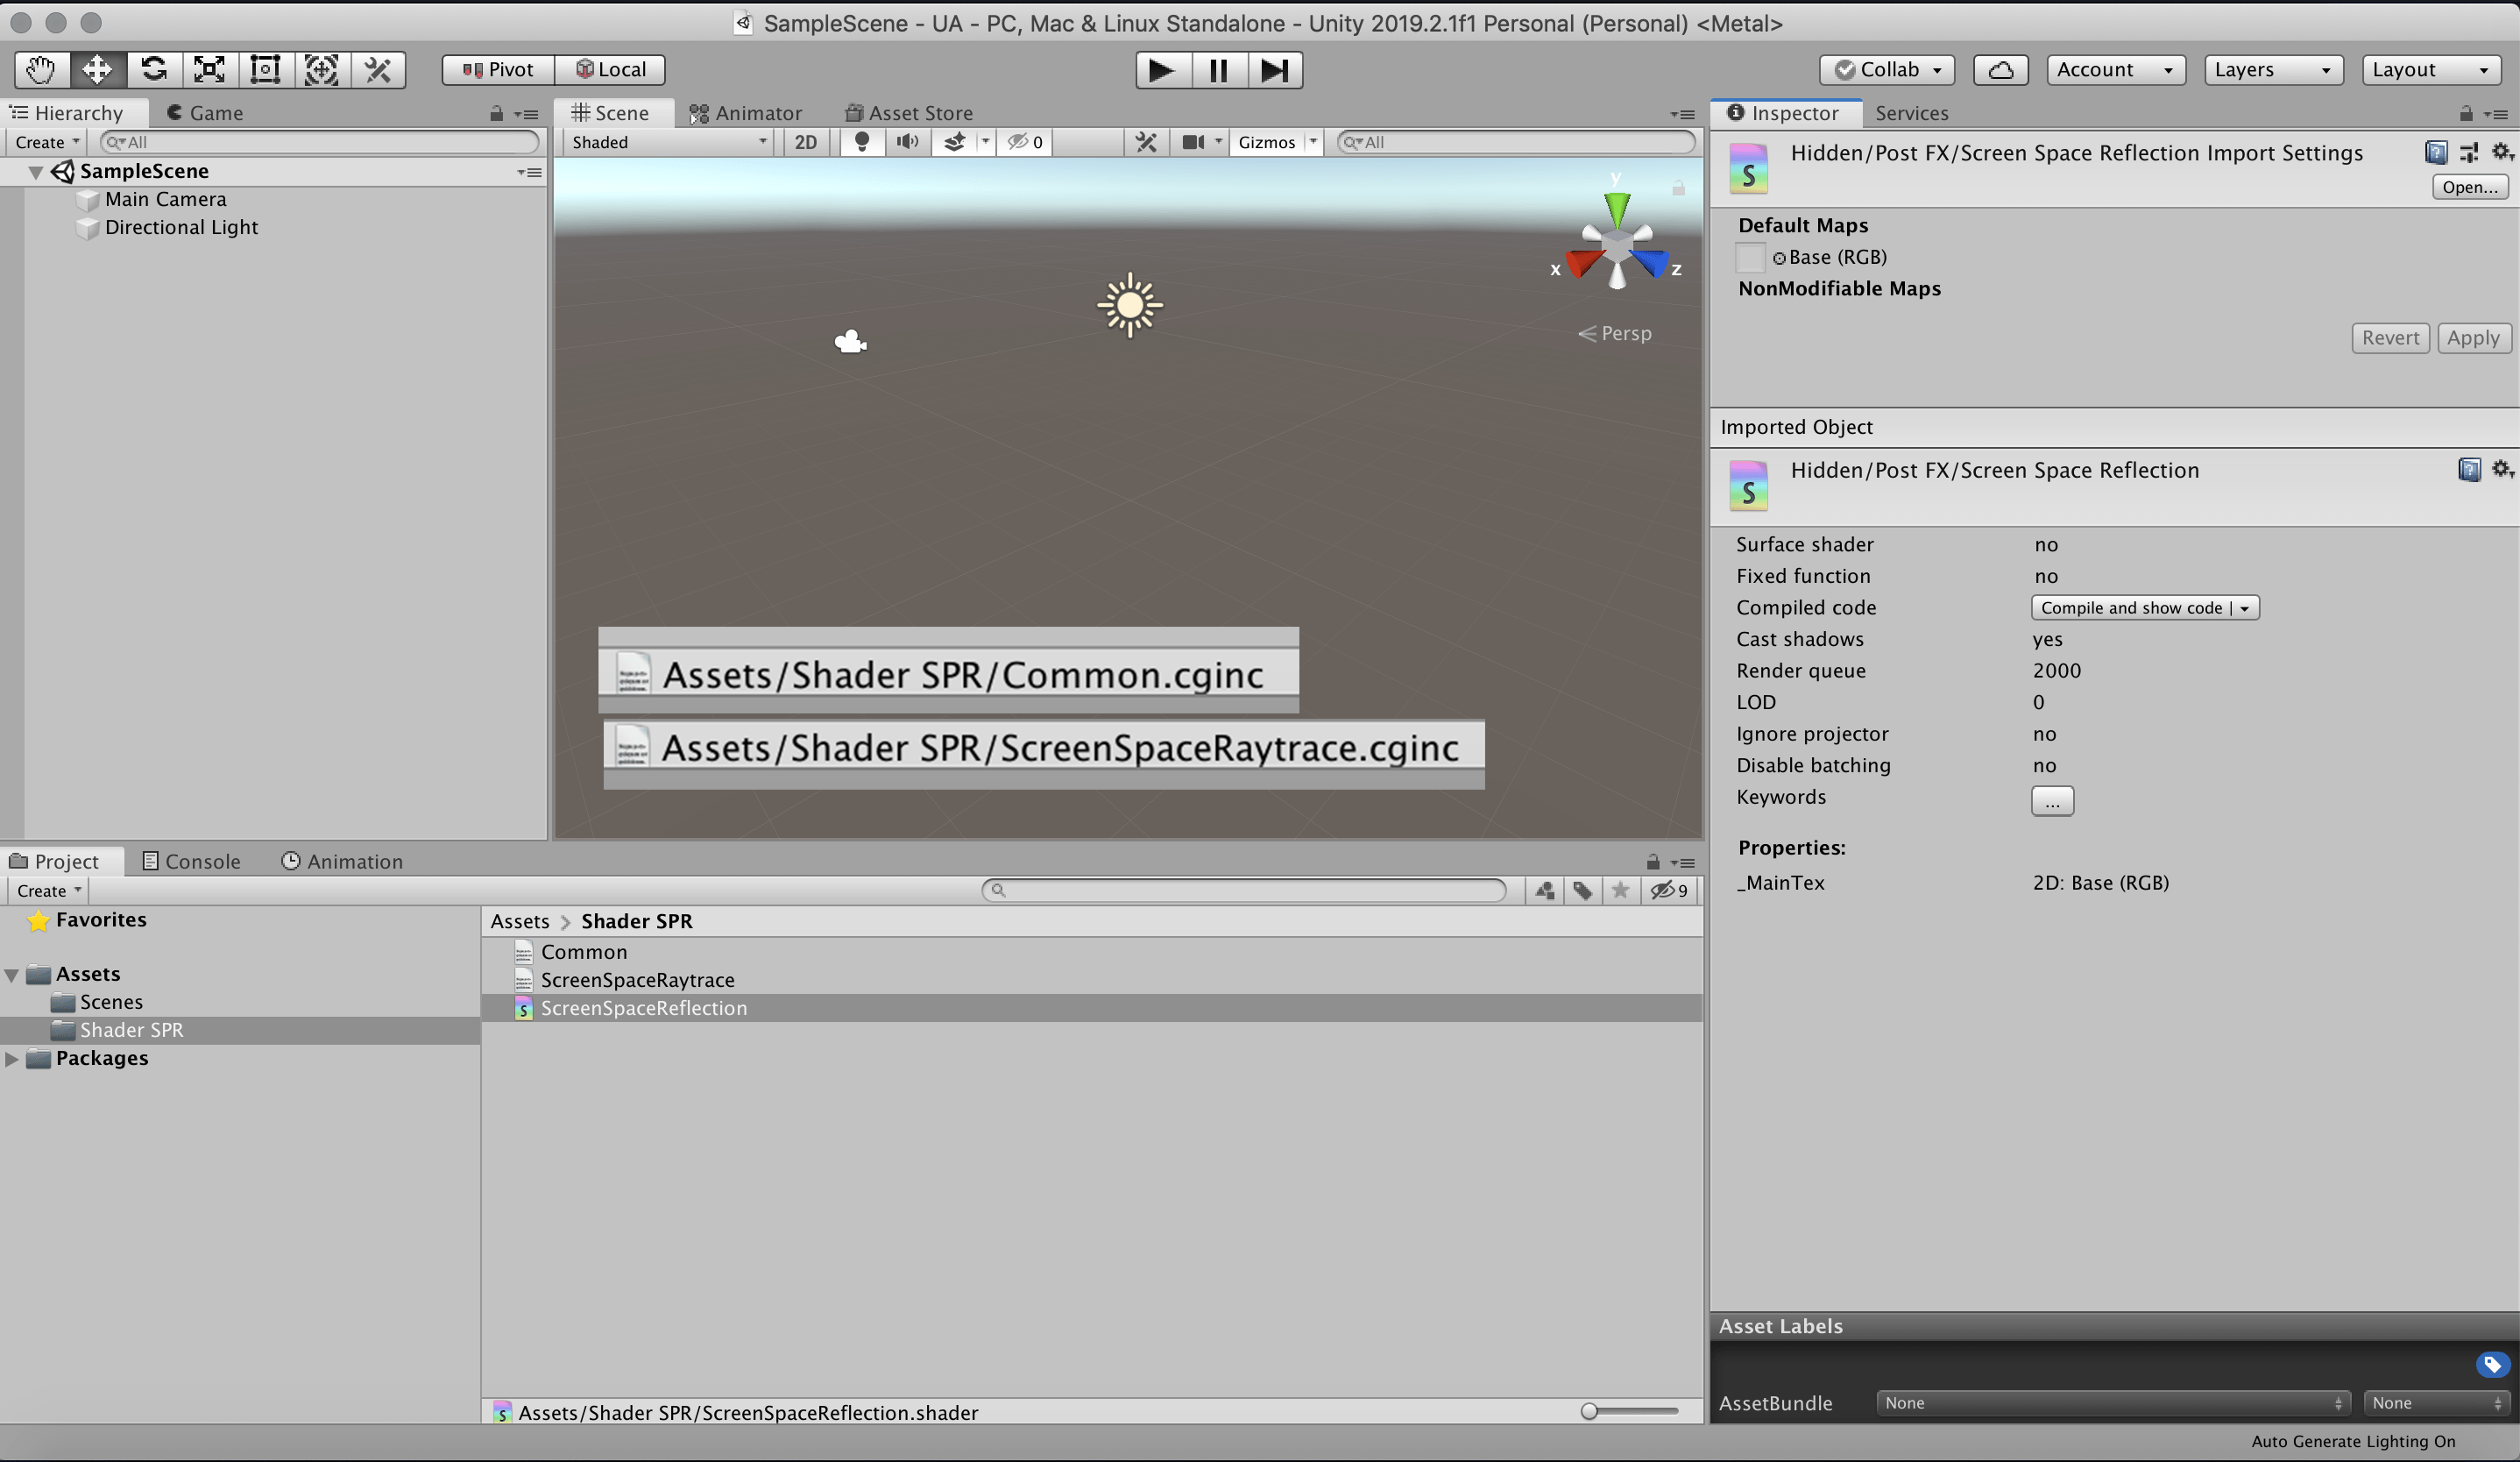Switch to the Game tab
Image resolution: width=2520 pixels, height=1462 pixels.
coord(205,113)
